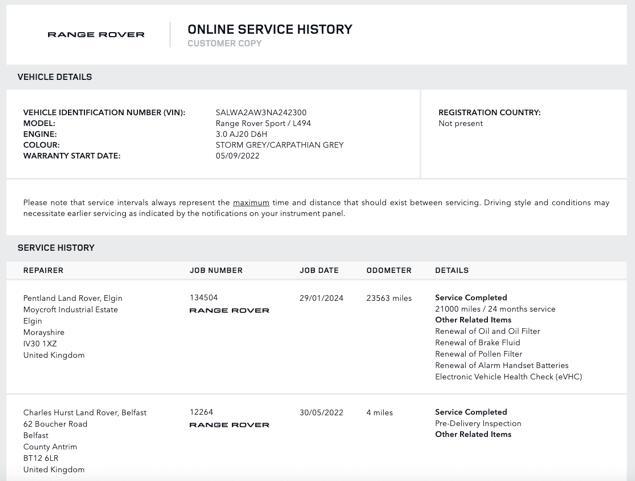Click 'Renewal of Oil and Oil Filter' item
This screenshot has height=481, width=635.
click(x=488, y=331)
